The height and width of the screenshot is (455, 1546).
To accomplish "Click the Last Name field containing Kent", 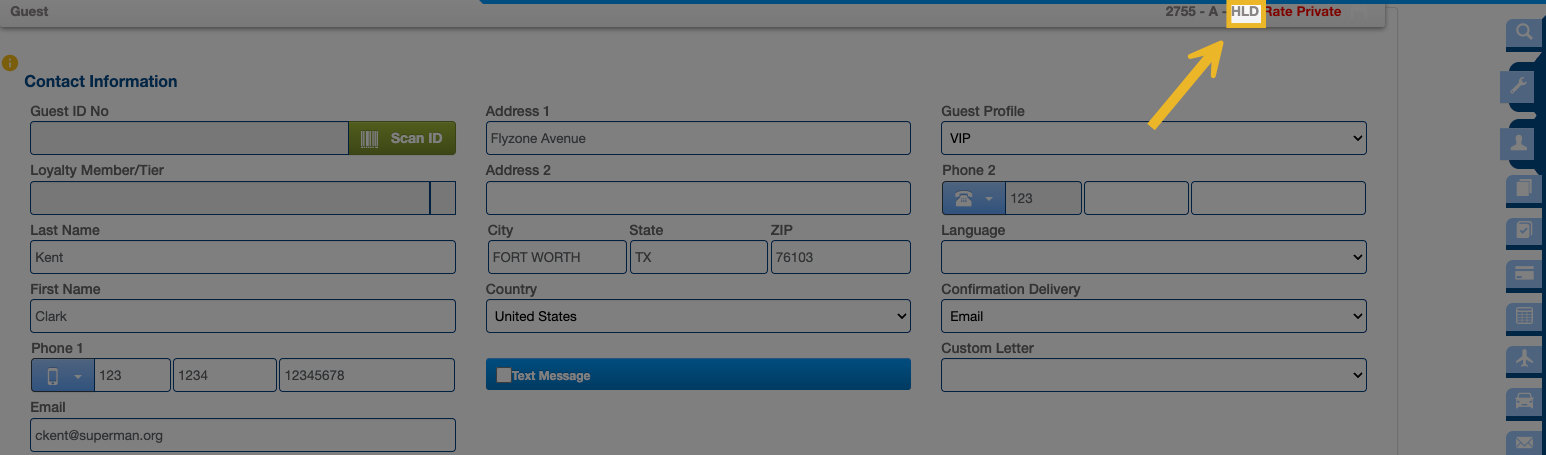I will pyautogui.click(x=242, y=257).
